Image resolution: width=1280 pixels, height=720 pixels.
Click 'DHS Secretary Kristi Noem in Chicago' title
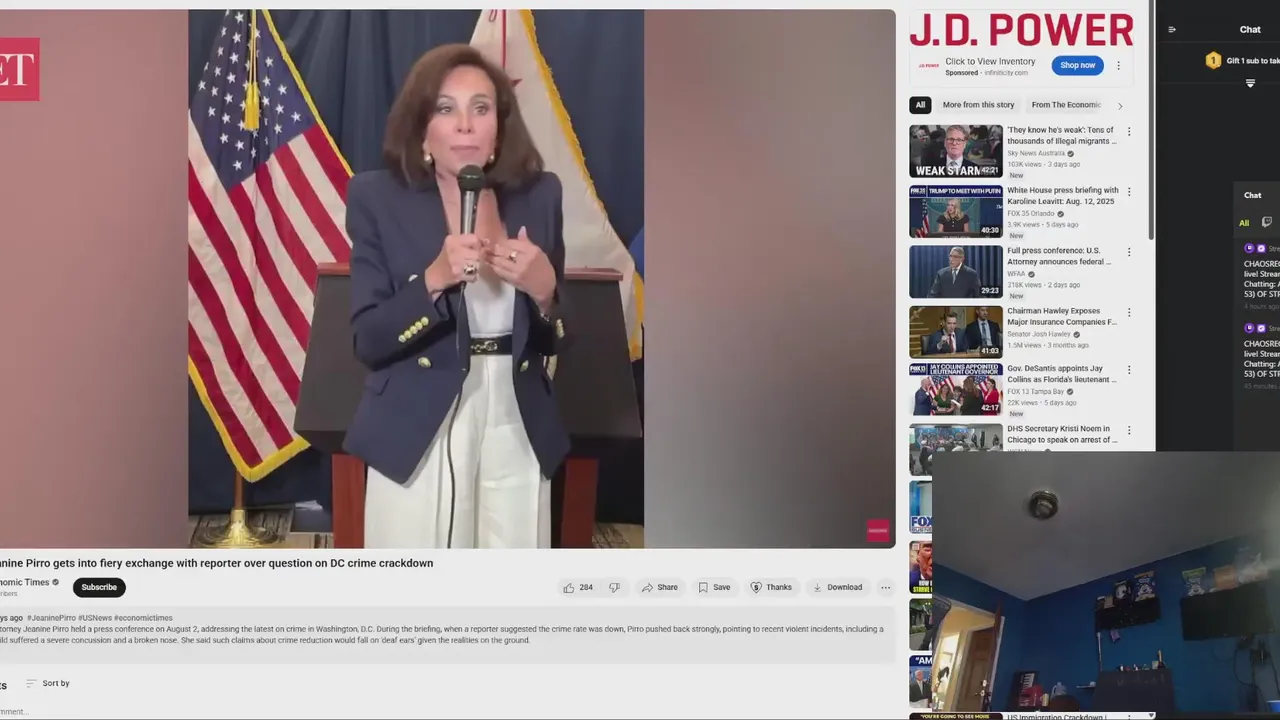pyautogui.click(x=1062, y=434)
